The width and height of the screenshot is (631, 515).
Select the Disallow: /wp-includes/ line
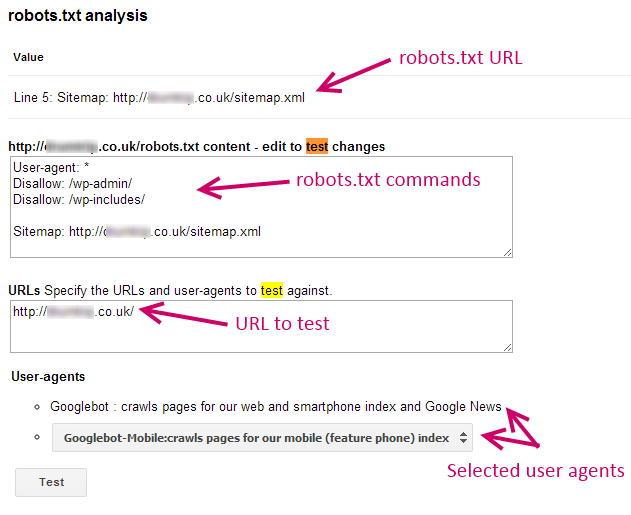click(79, 200)
